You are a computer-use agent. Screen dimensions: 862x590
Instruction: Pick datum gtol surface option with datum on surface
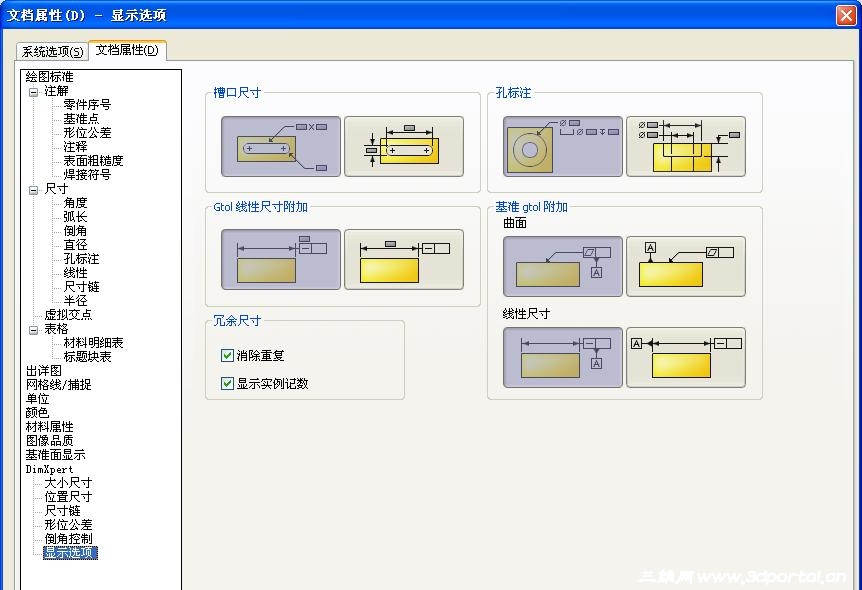click(x=686, y=267)
